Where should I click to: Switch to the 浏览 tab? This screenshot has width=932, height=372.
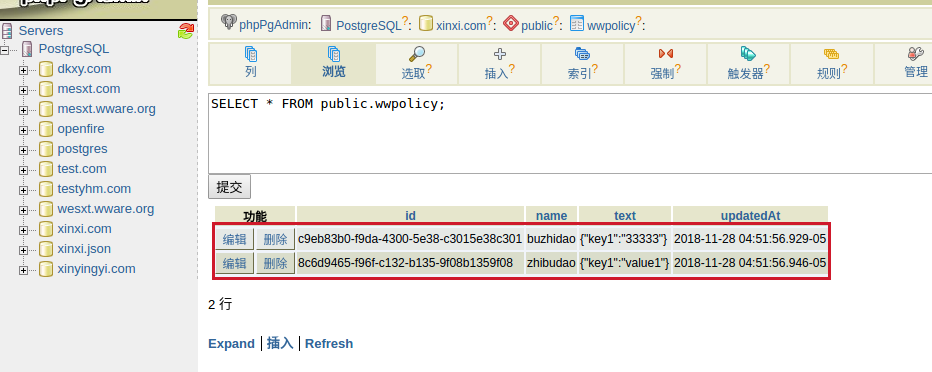[x=333, y=64]
